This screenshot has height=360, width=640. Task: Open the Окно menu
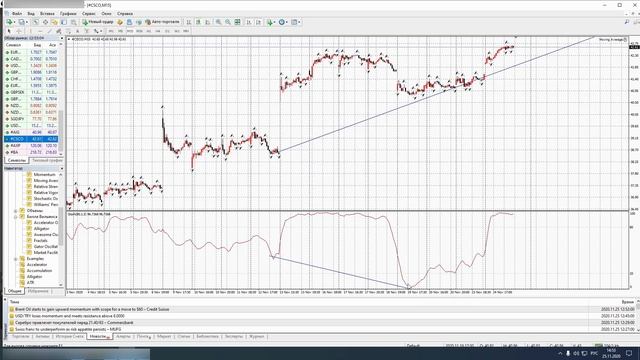106,13
